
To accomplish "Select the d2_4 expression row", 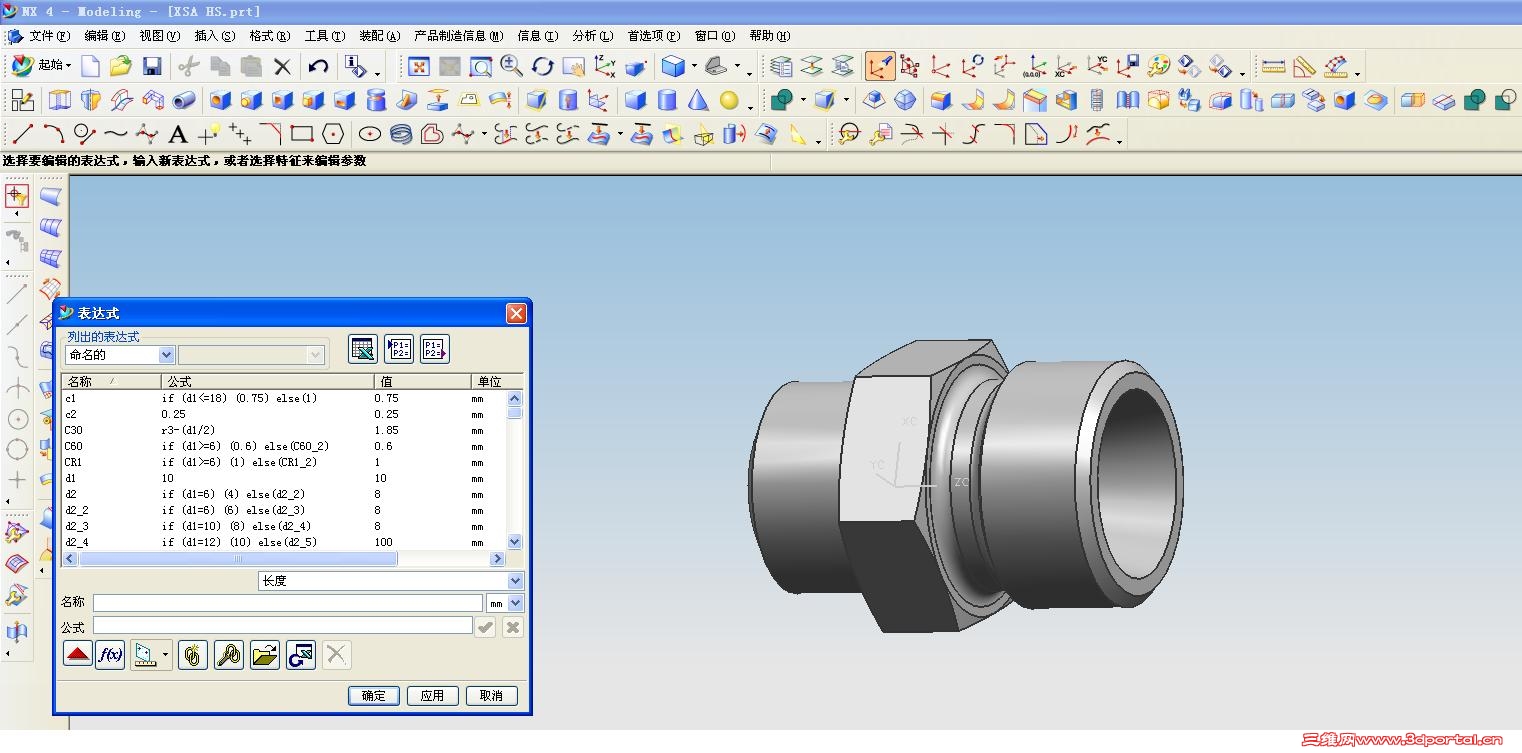I will coord(284,543).
